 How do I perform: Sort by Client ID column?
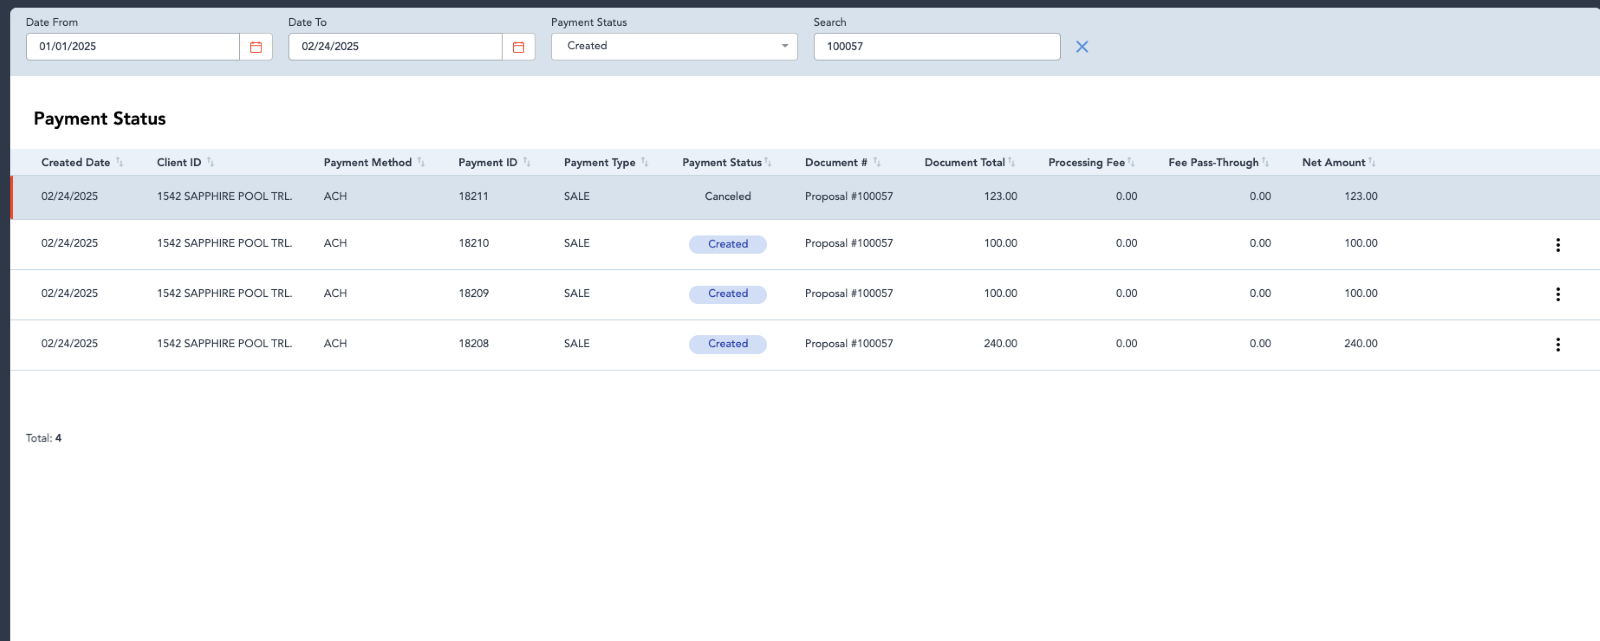tap(186, 163)
